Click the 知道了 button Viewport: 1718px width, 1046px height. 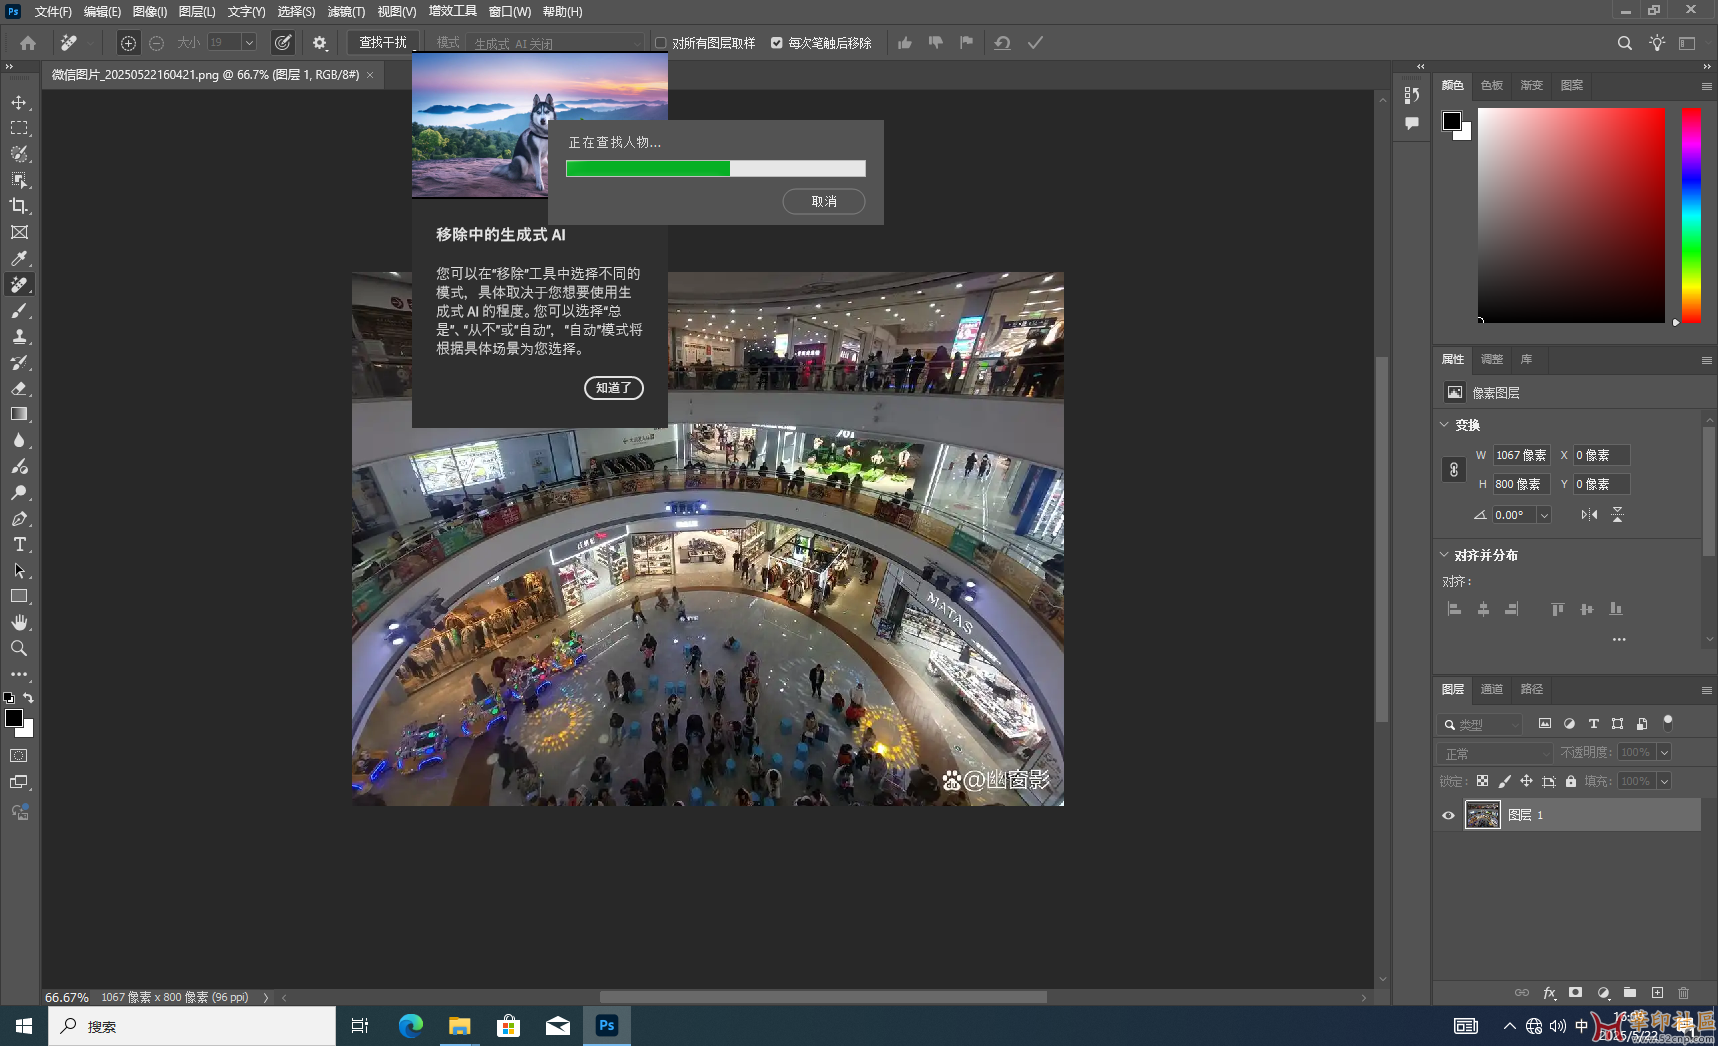[614, 388]
